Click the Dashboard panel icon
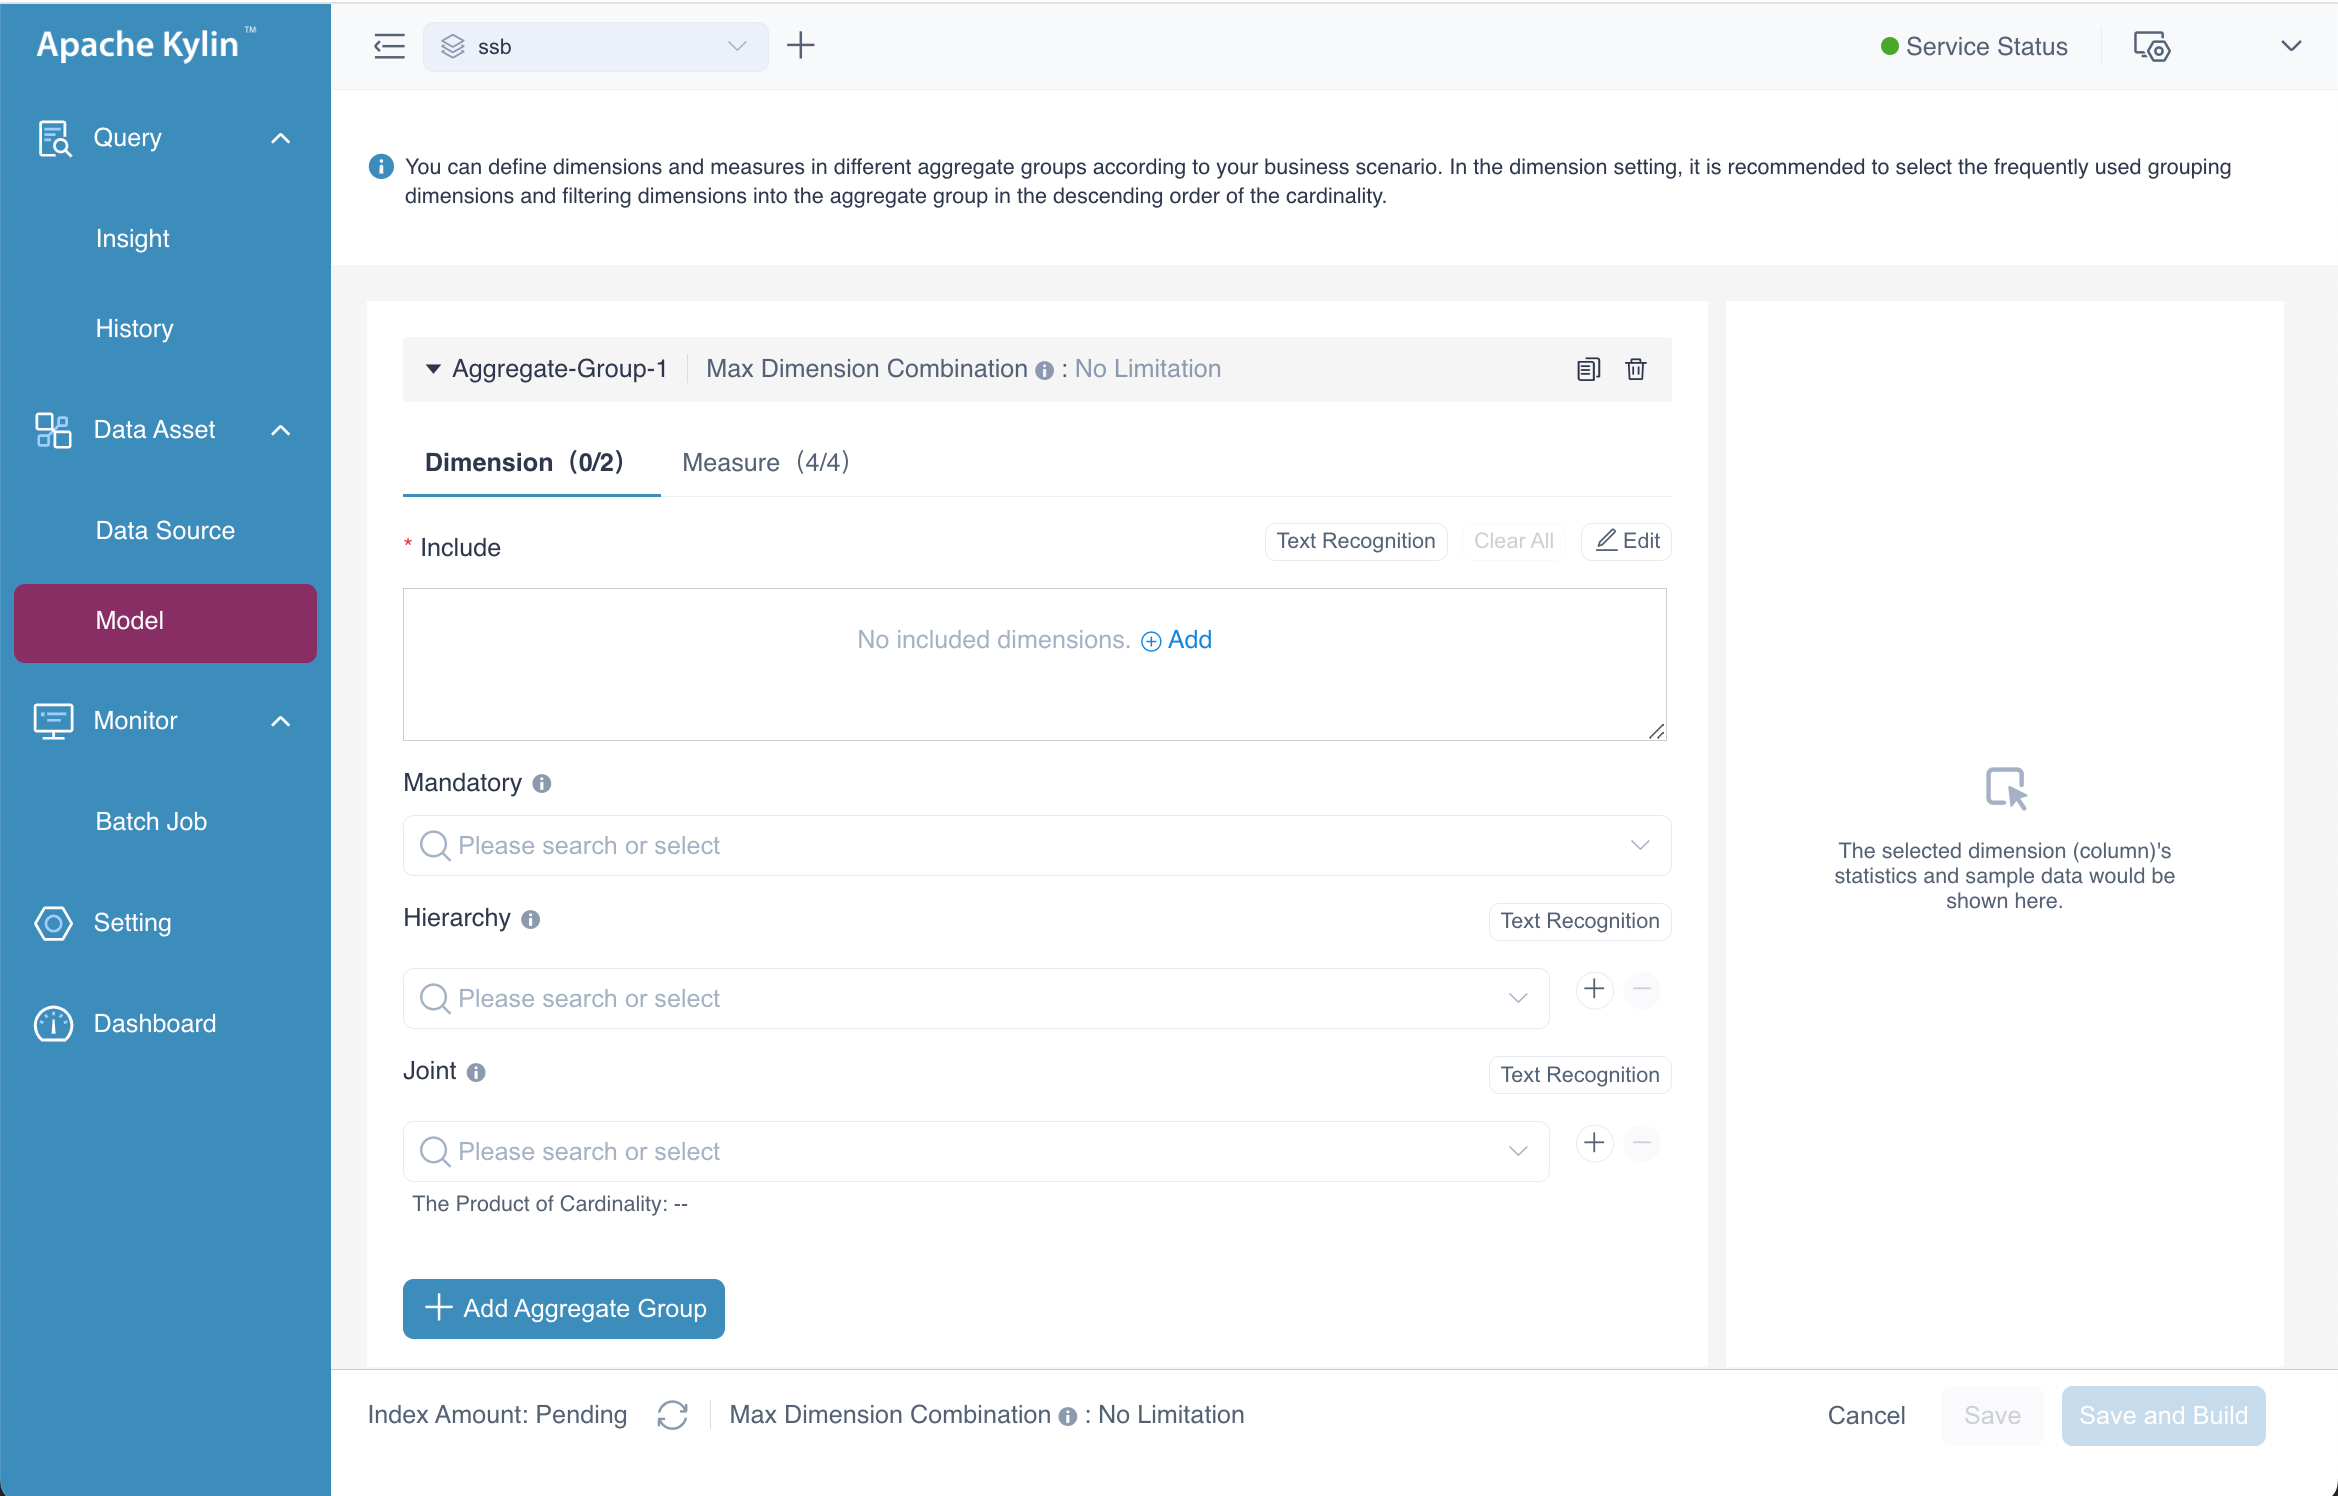 (53, 1024)
